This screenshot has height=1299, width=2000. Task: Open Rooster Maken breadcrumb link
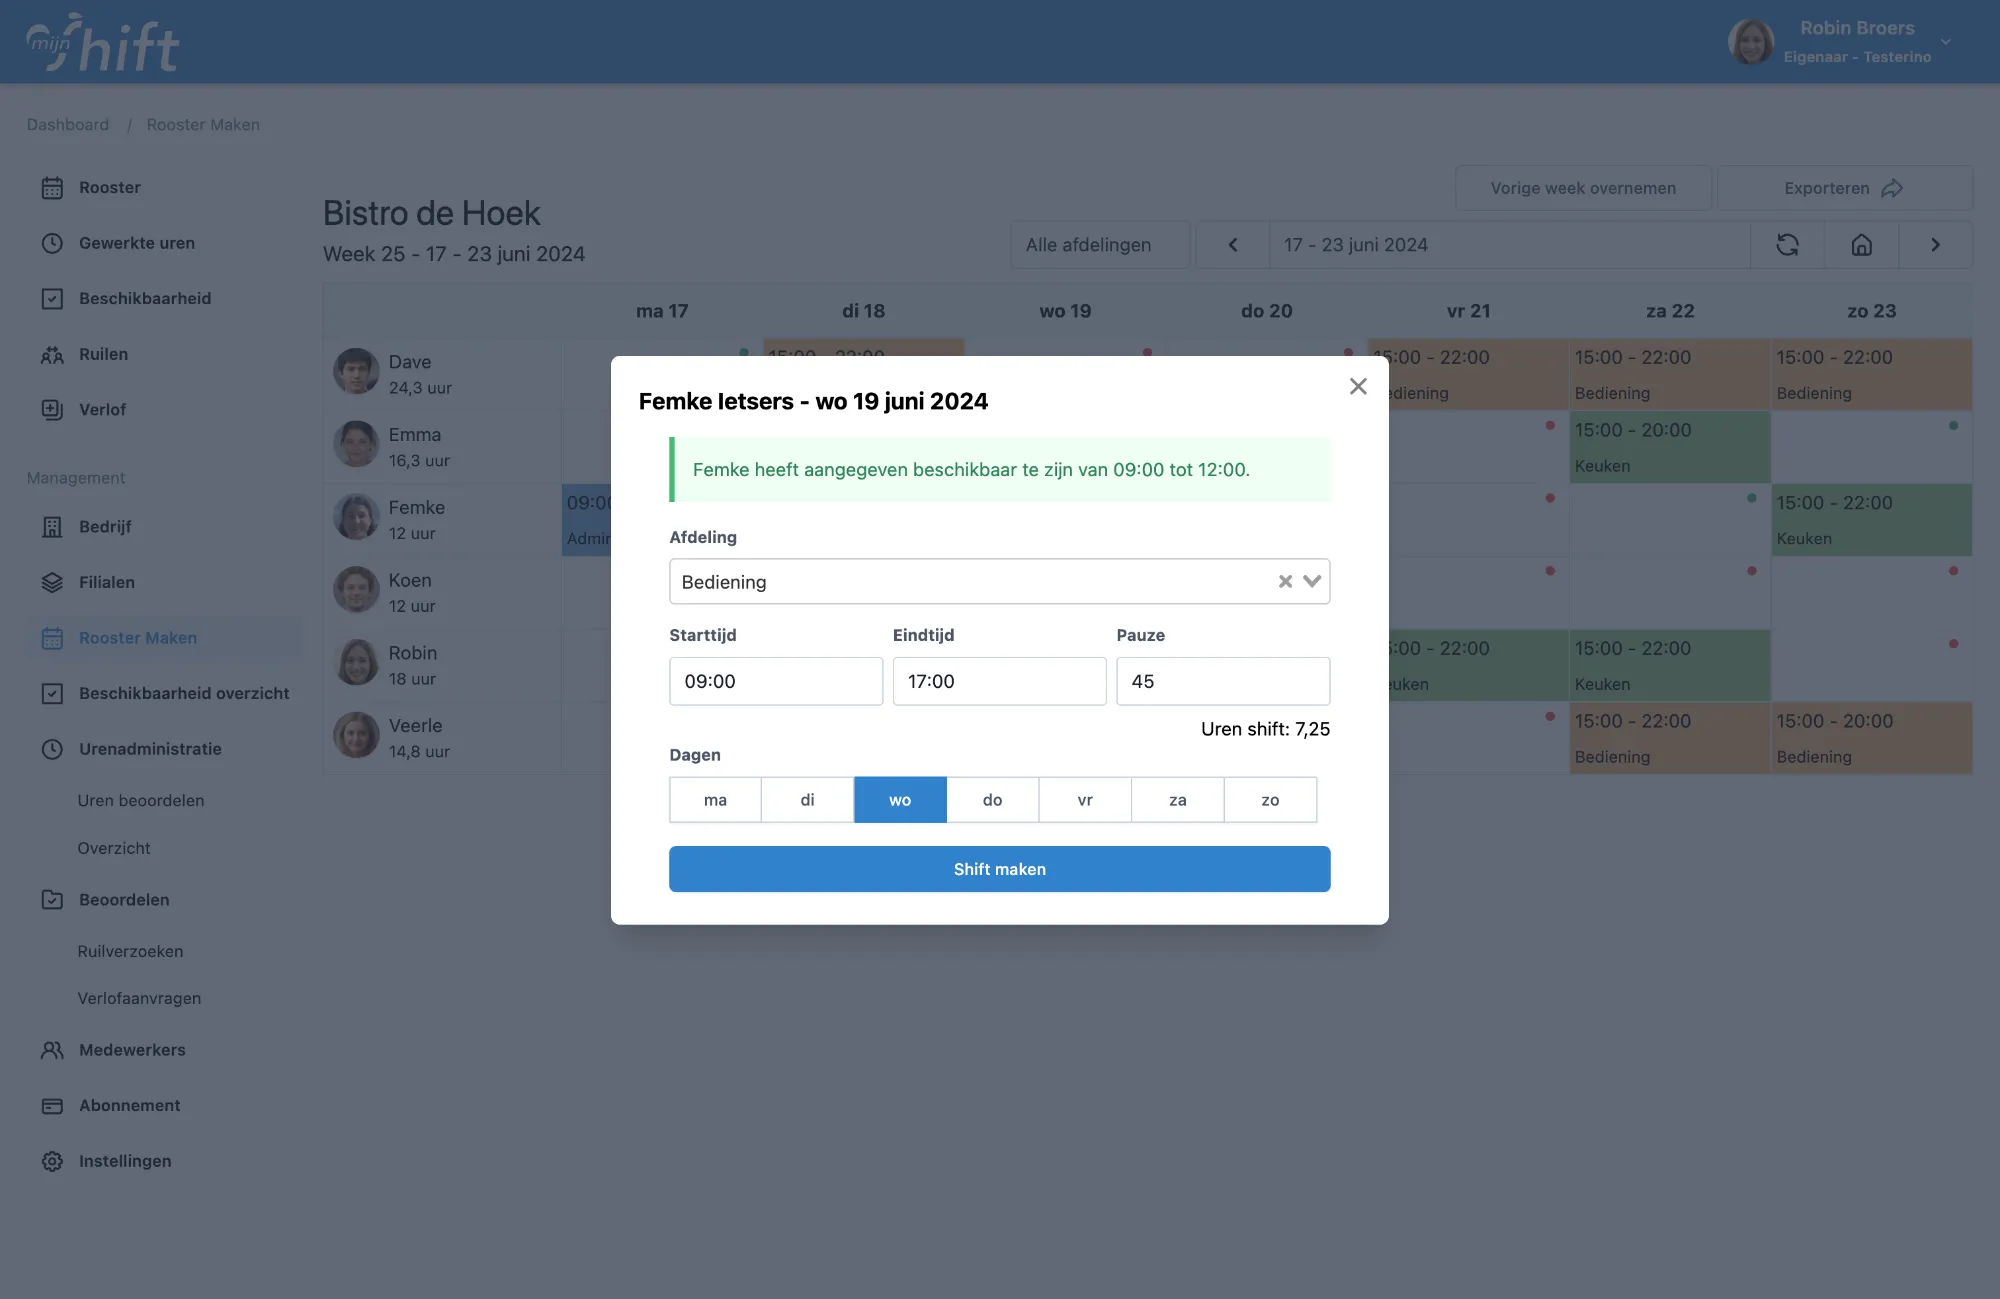pyautogui.click(x=203, y=125)
